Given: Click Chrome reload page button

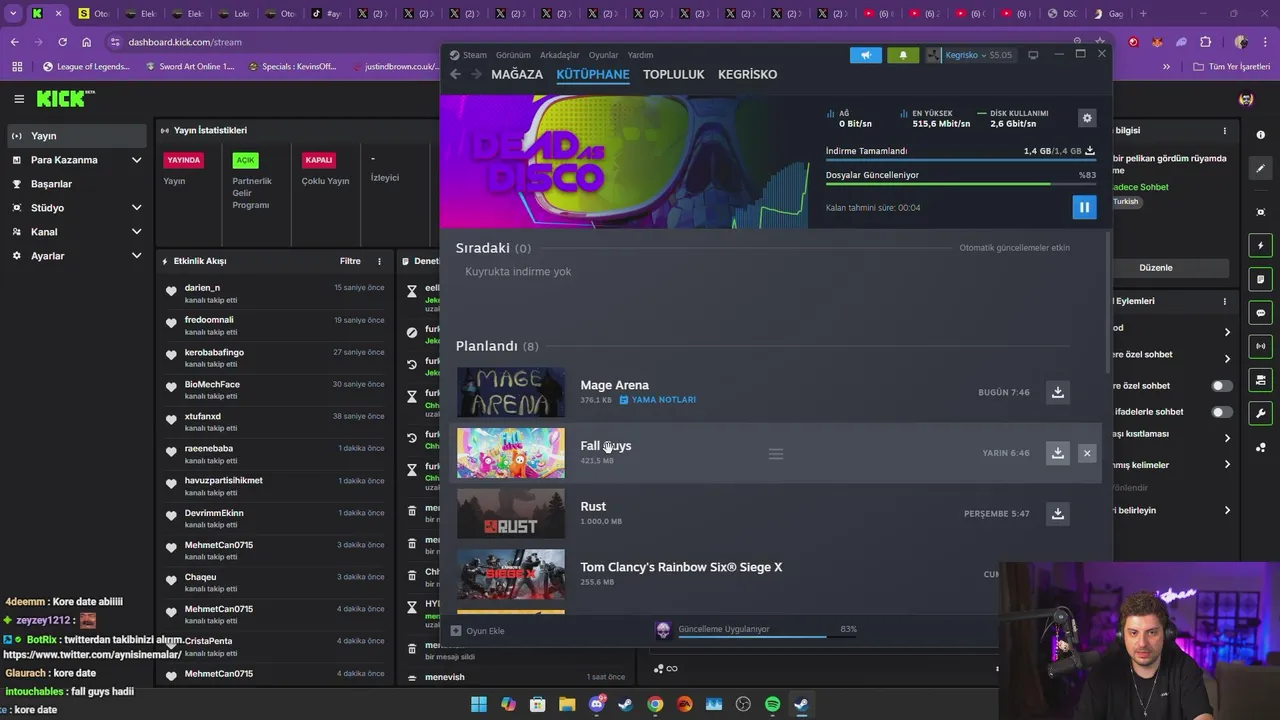Looking at the screenshot, I should pos(62,42).
